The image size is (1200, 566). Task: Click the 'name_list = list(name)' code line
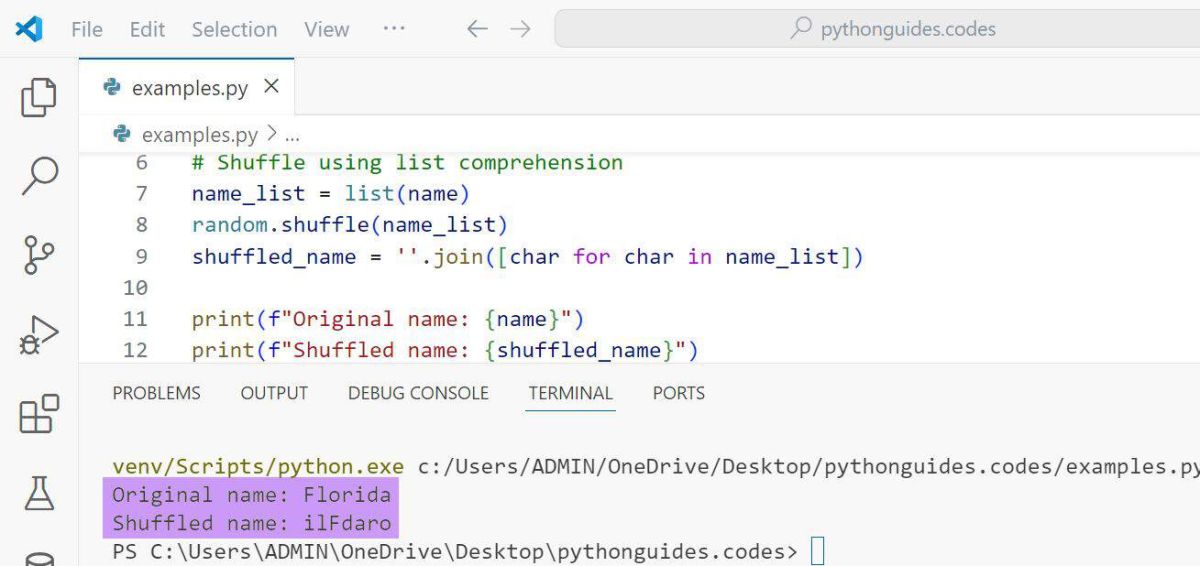331,193
